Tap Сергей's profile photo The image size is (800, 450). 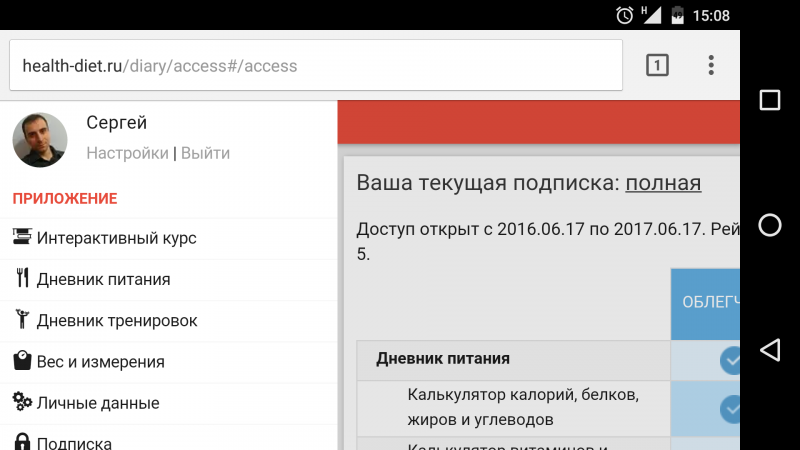coord(40,139)
